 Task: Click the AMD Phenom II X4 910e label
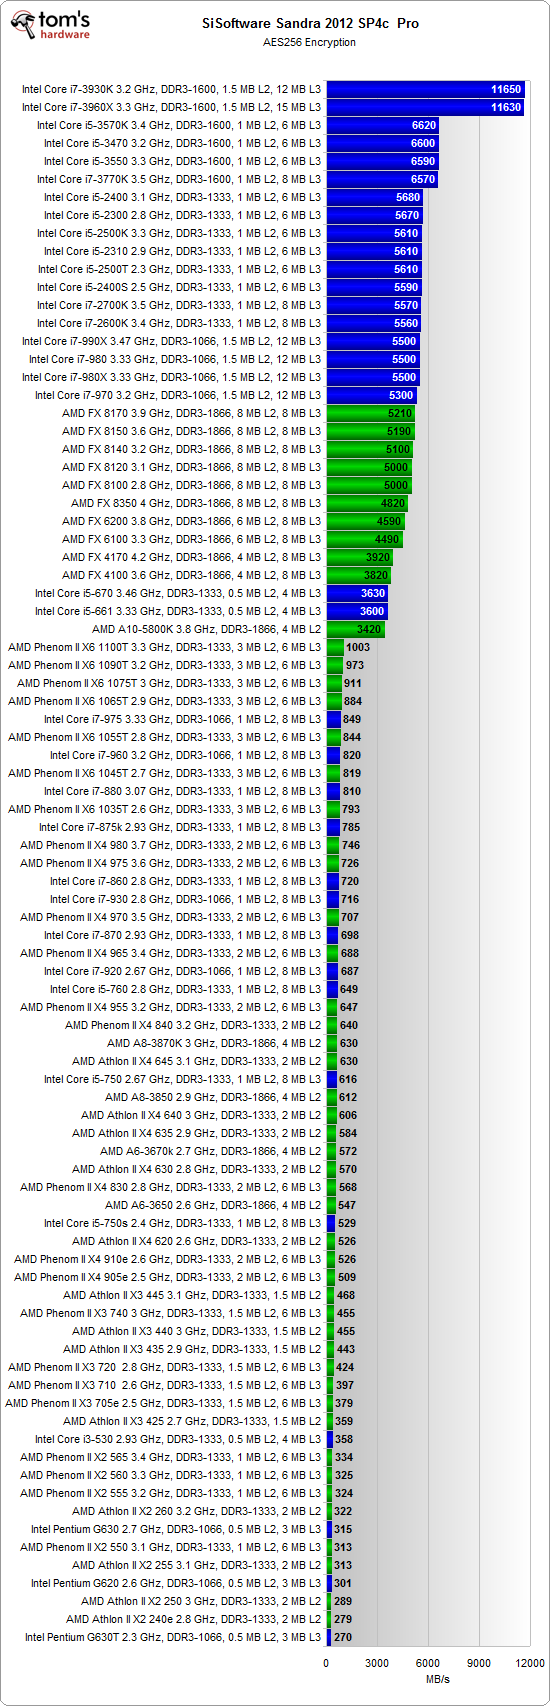pyautogui.click(x=168, y=1259)
